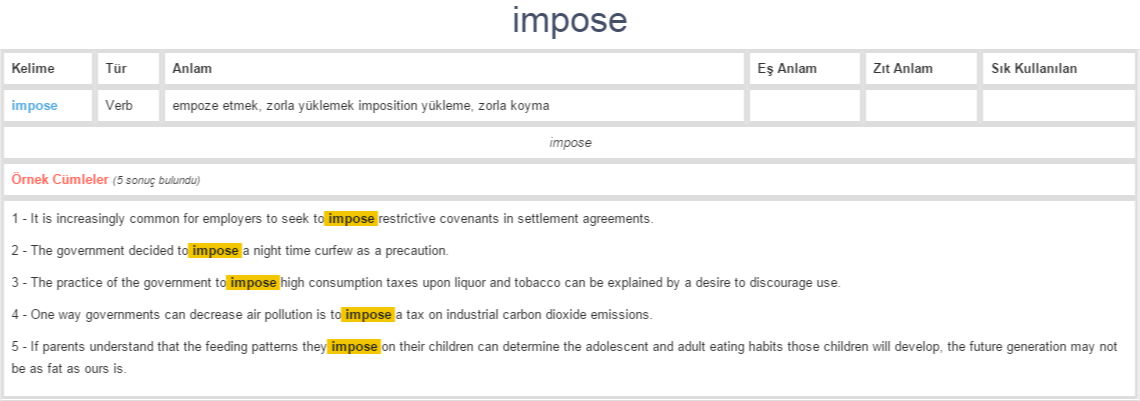Click the "Verb" type cell
The image size is (1140, 401).
tap(119, 105)
